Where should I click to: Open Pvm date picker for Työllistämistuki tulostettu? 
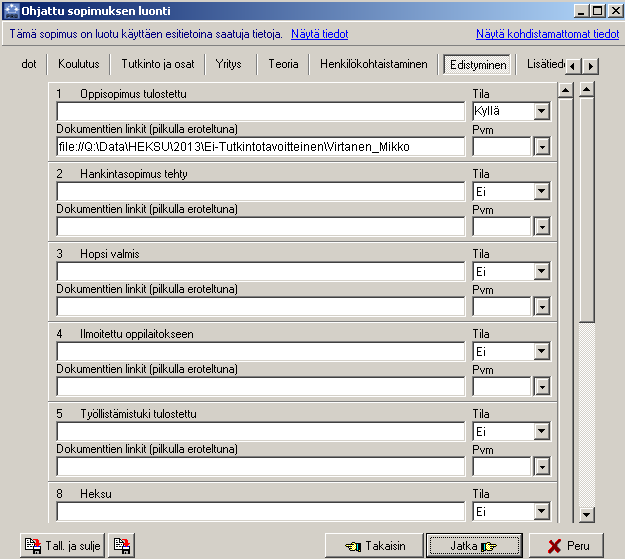[542, 466]
